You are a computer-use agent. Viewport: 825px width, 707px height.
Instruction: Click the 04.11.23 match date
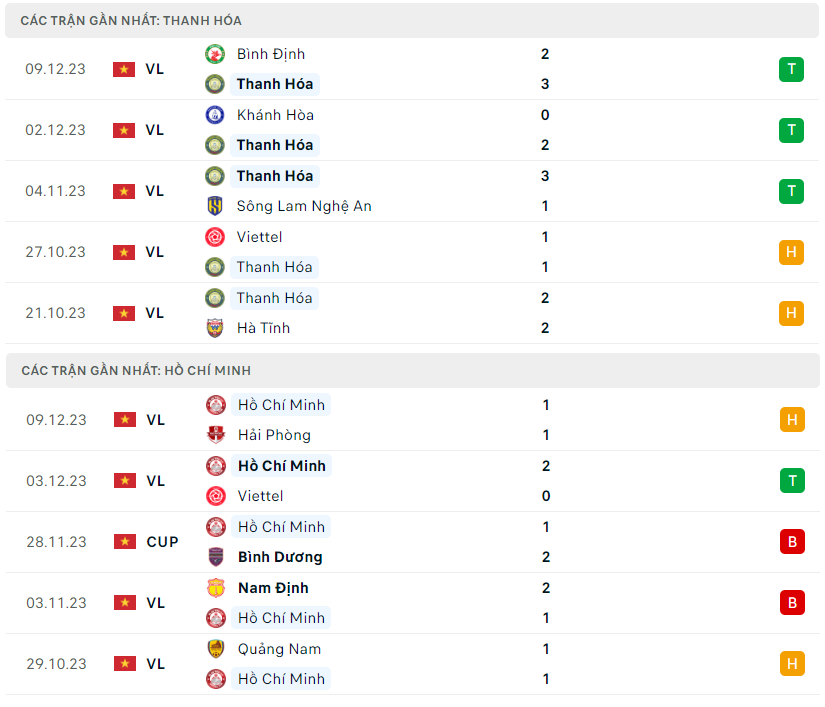(56, 191)
